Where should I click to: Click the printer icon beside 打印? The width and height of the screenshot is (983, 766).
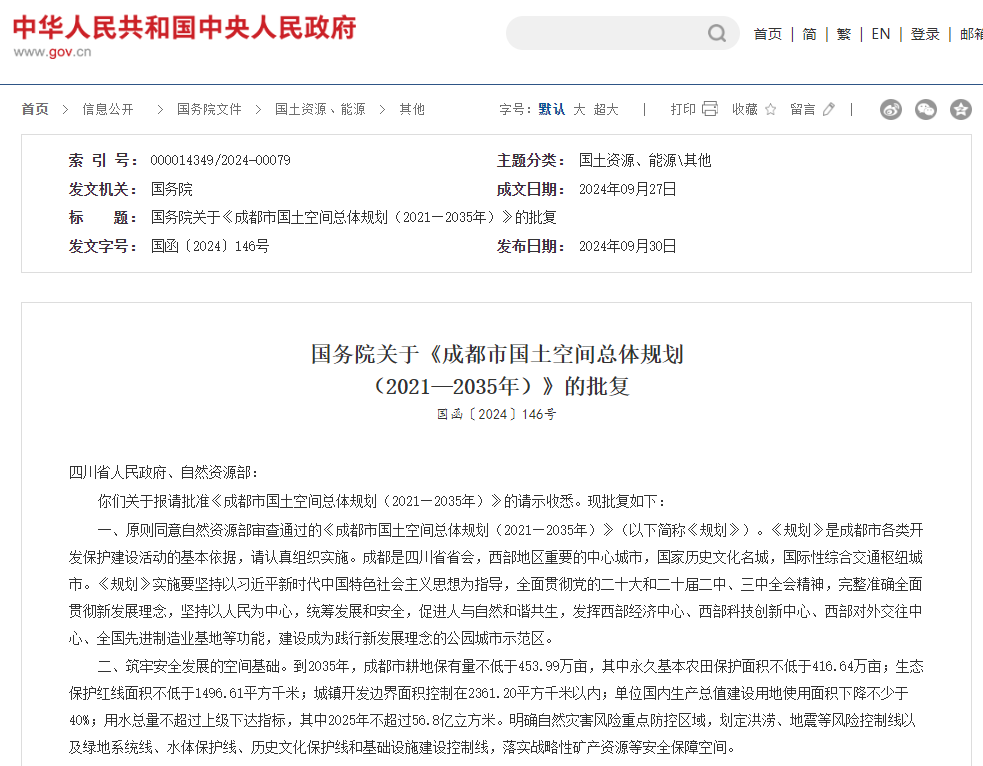710,109
